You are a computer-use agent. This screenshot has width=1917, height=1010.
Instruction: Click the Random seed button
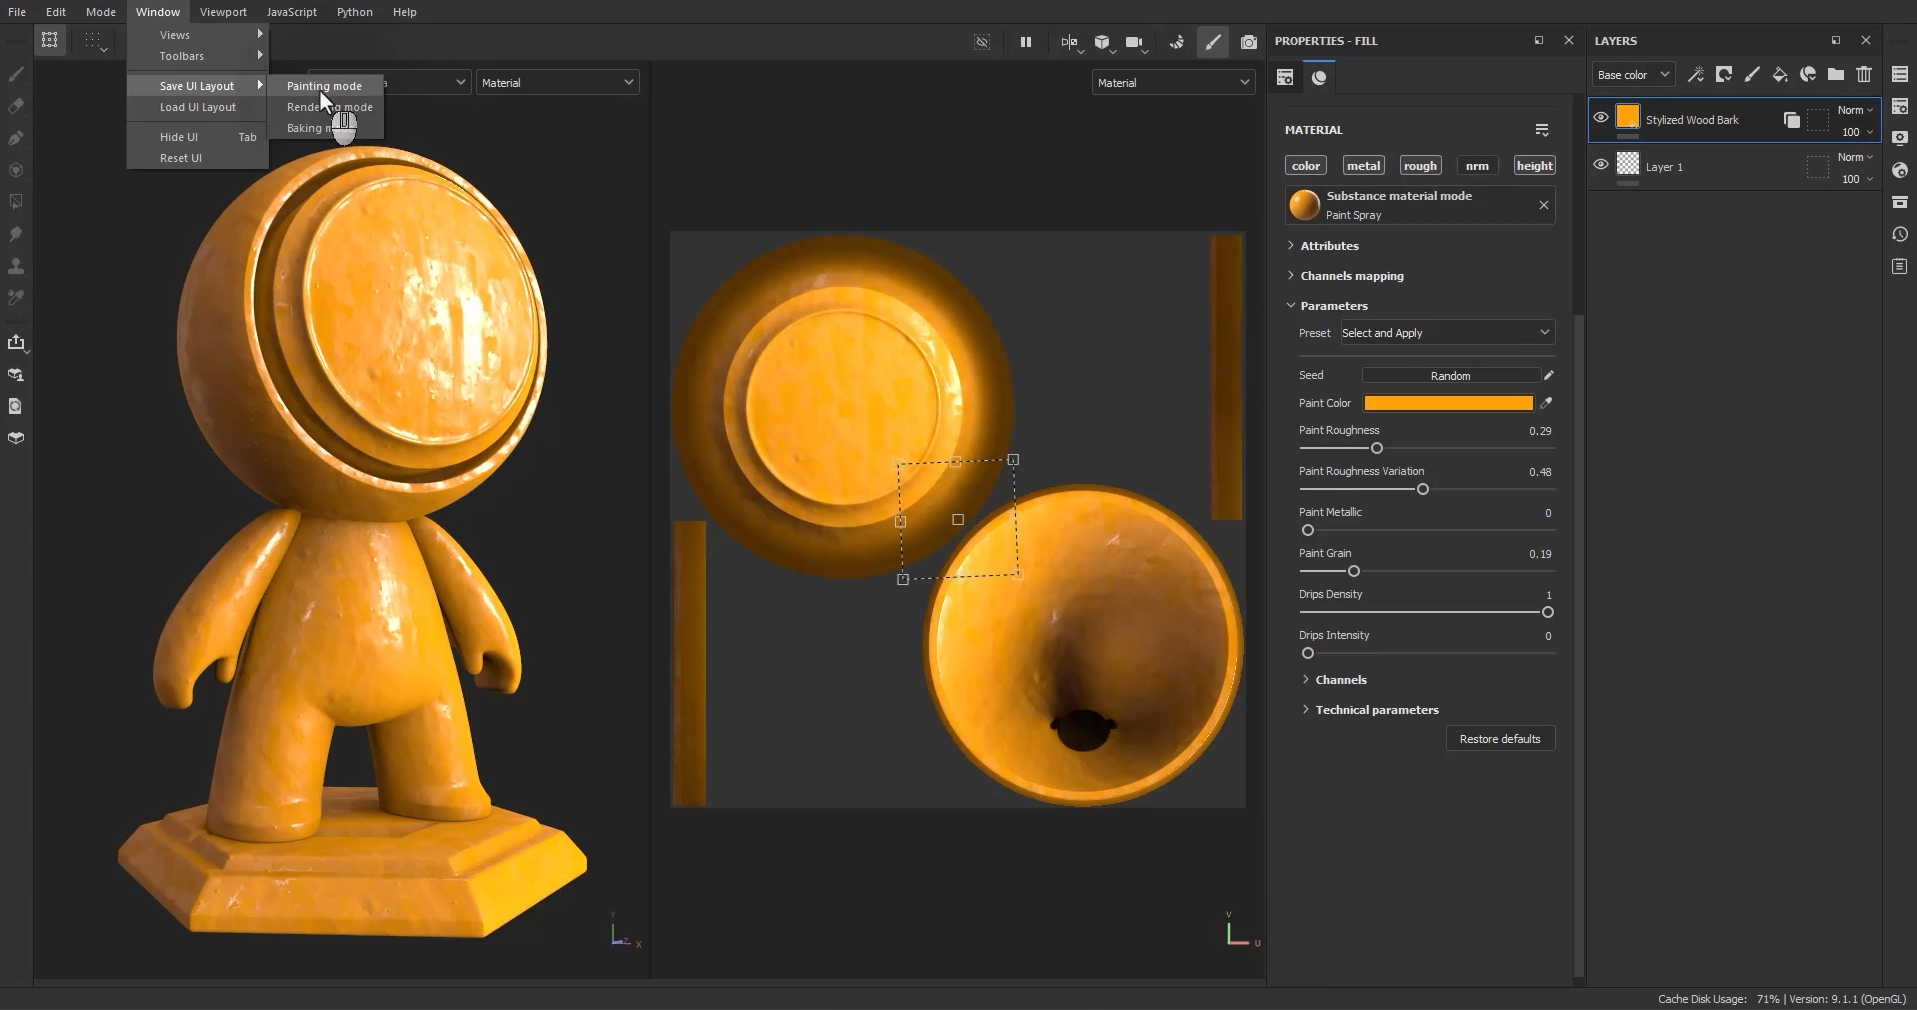[1450, 376]
